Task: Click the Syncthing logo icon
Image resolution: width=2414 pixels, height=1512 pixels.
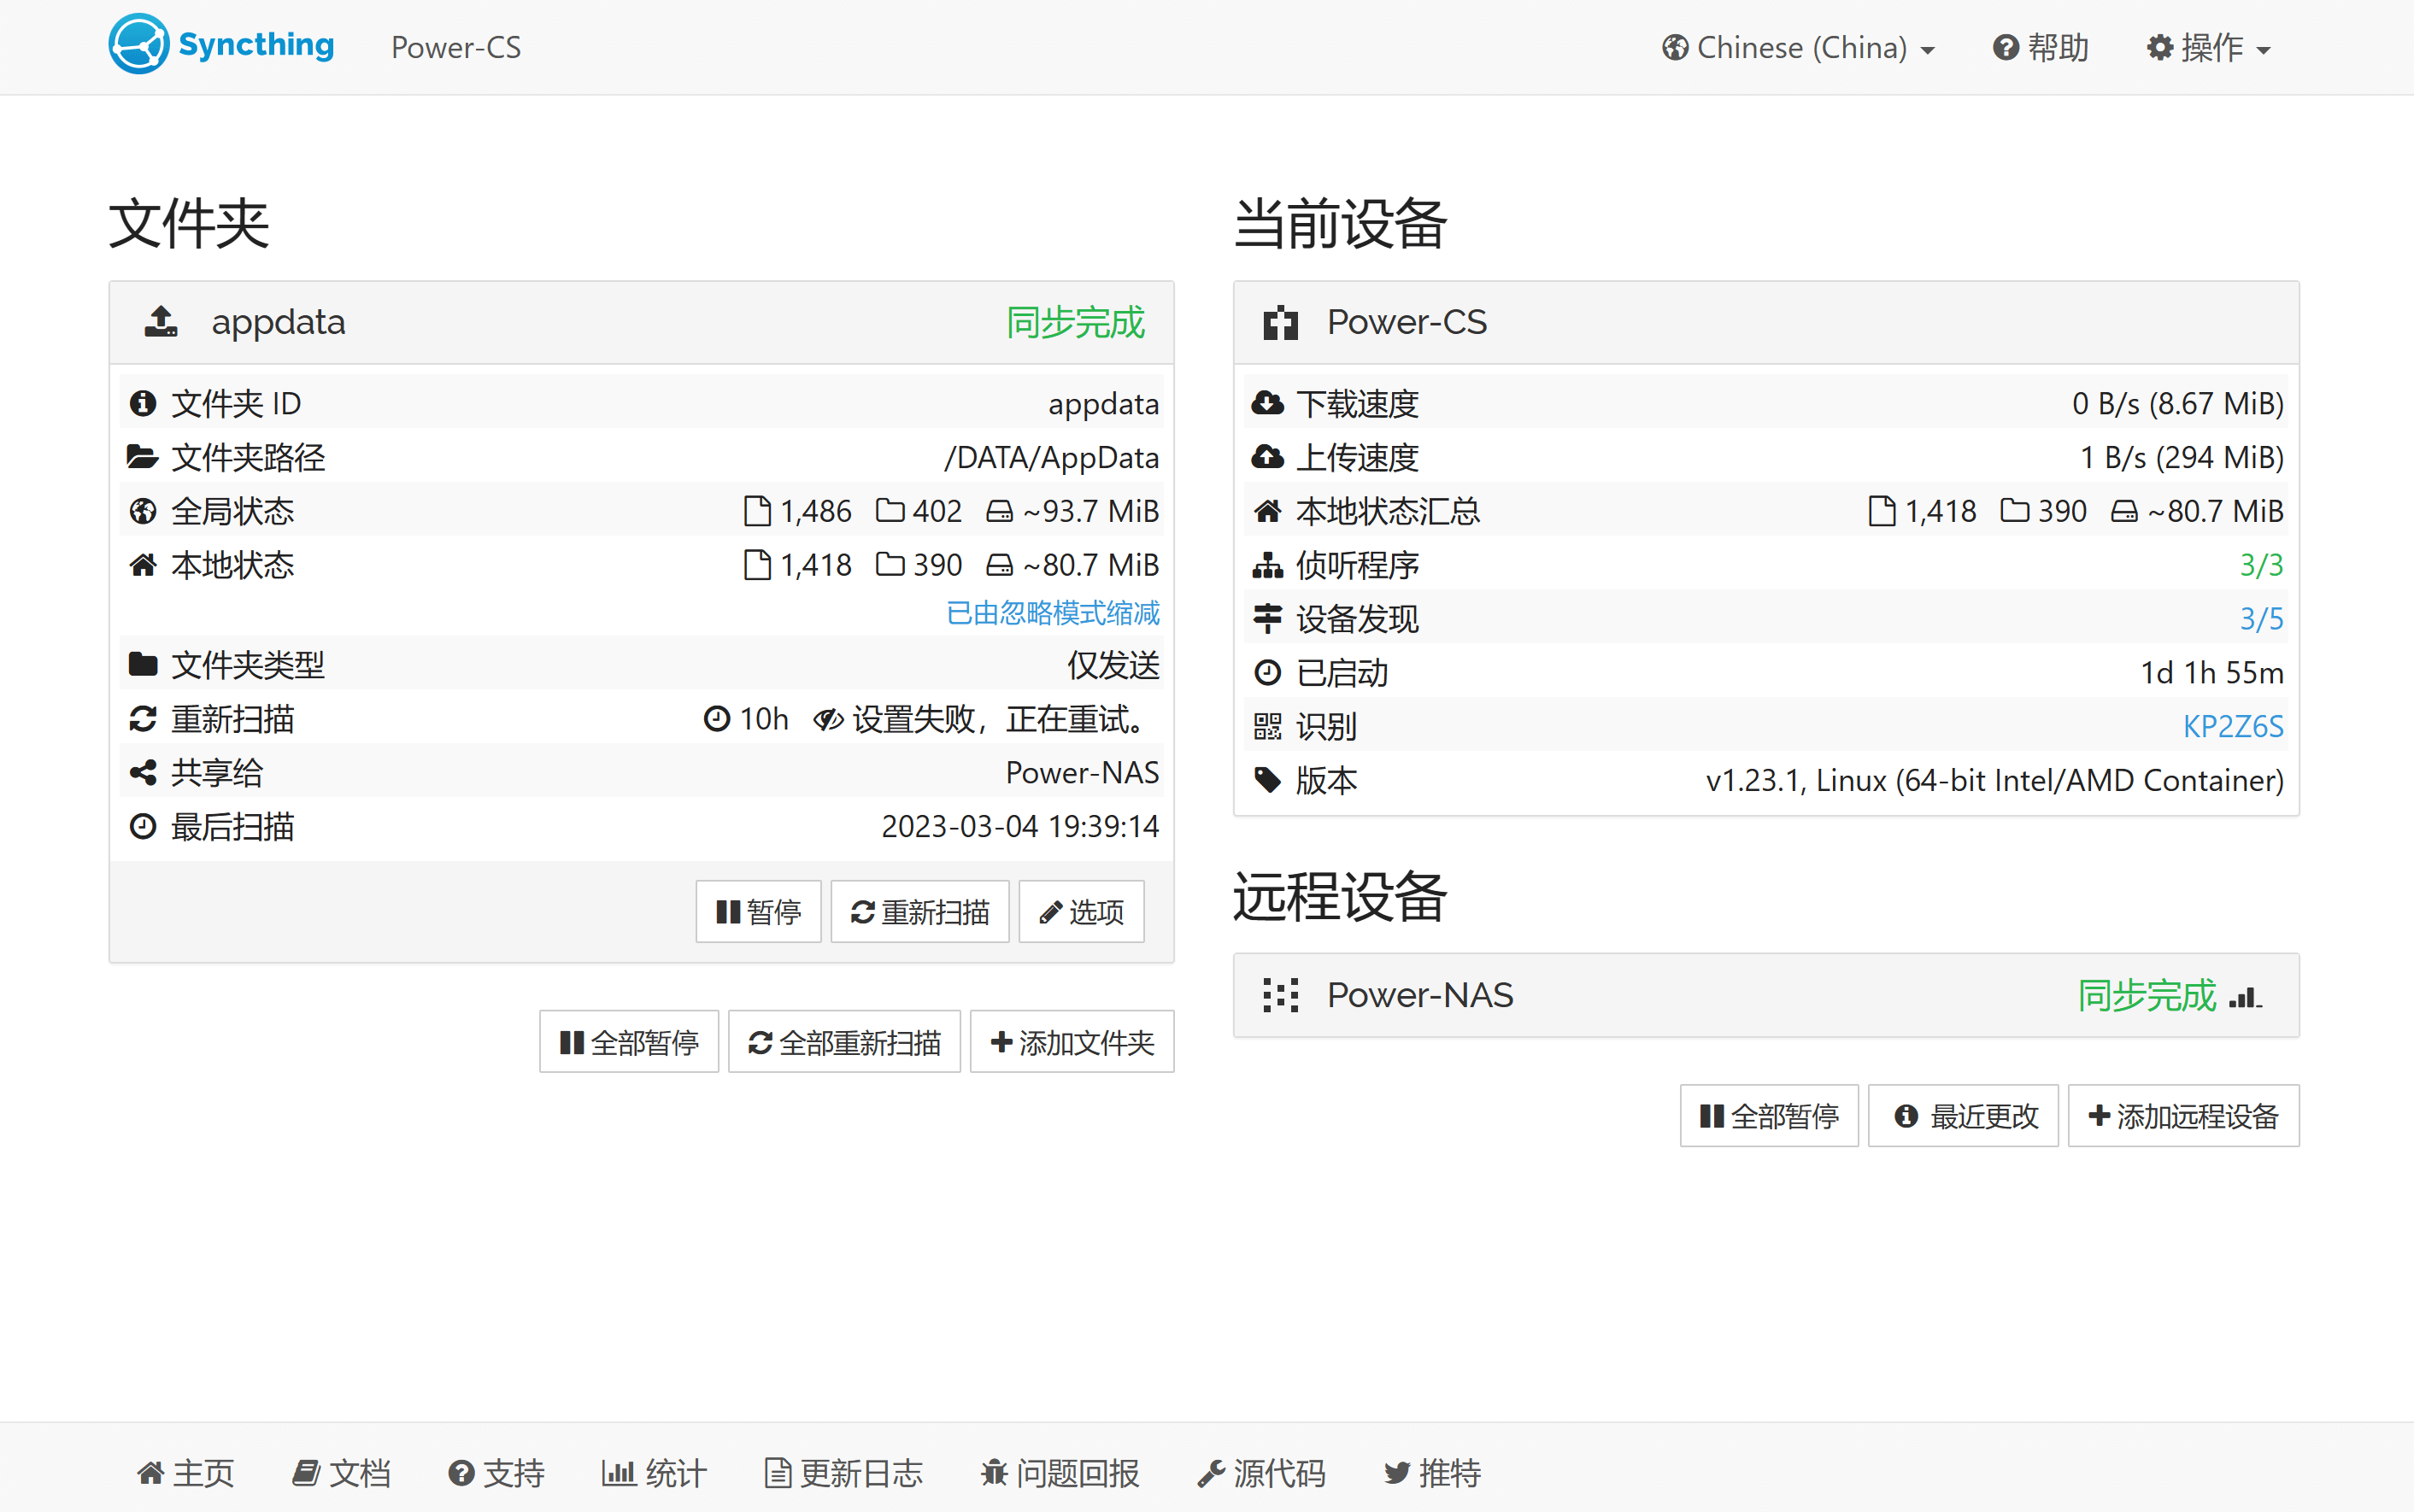Action: pos(139,44)
